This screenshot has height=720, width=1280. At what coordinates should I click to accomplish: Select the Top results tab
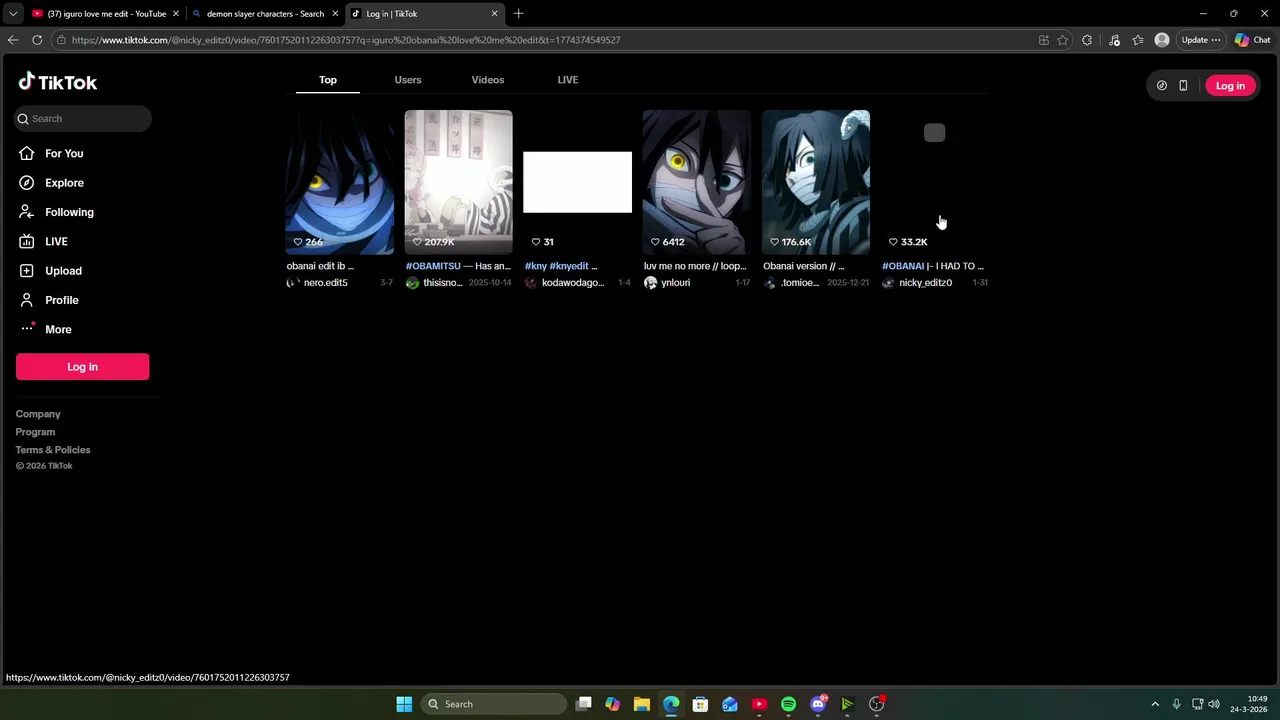pyautogui.click(x=328, y=80)
